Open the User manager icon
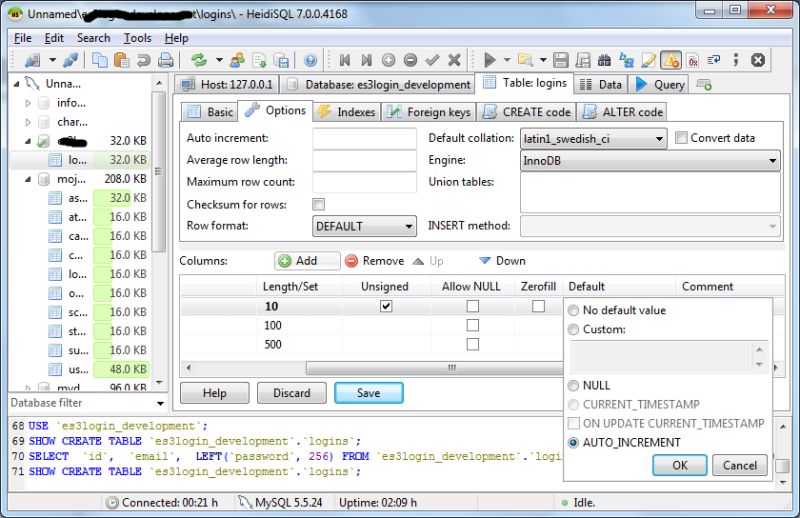This screenshot has width=800, height=518. pos(237,60)
